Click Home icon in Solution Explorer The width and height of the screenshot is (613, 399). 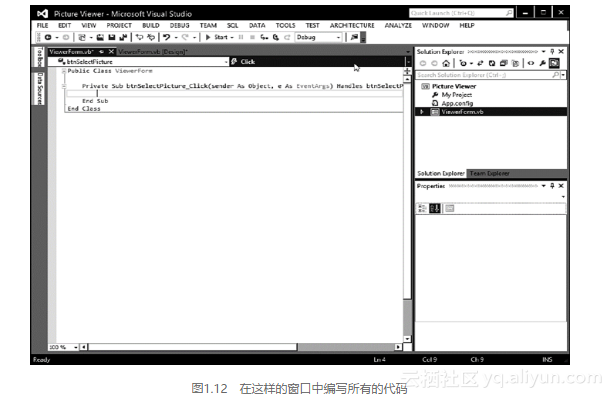[x=446, y=63]
